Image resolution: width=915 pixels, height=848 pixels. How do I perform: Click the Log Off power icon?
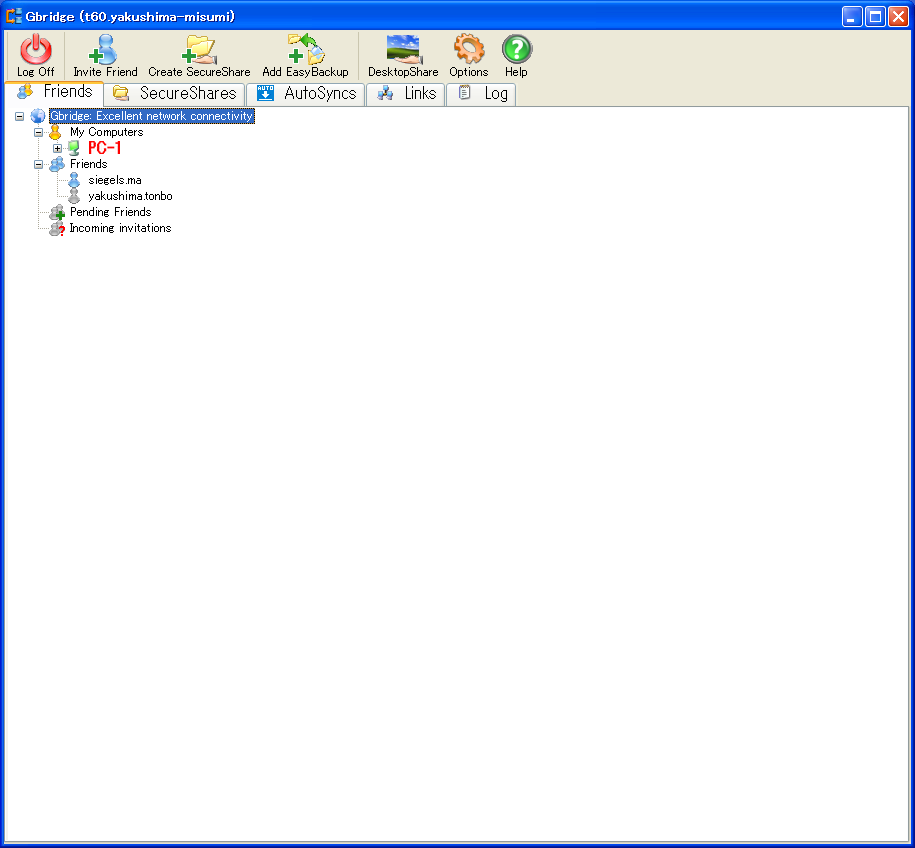[x=36, y=49]
